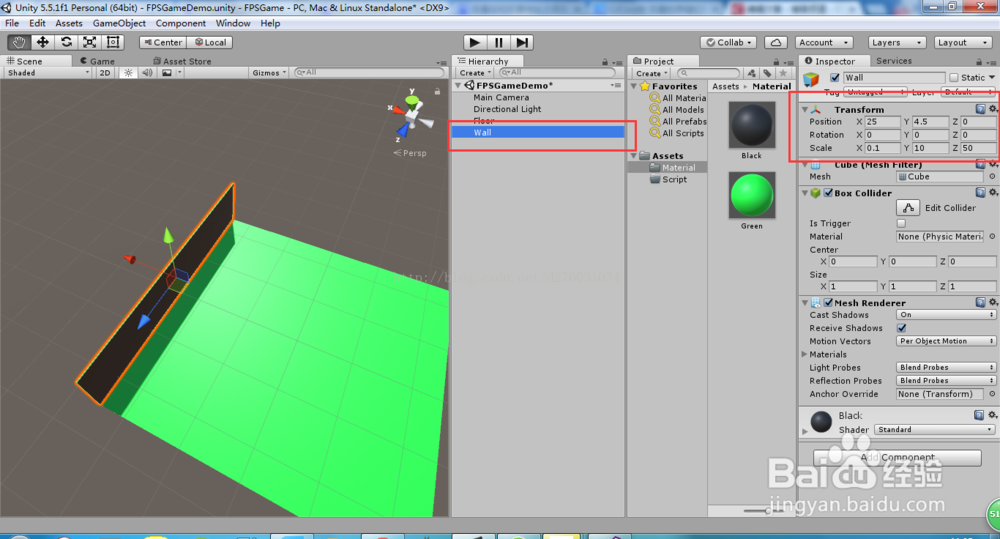1000x539 pixels.
Task: Open the Window menu
Action: point(233,23)
